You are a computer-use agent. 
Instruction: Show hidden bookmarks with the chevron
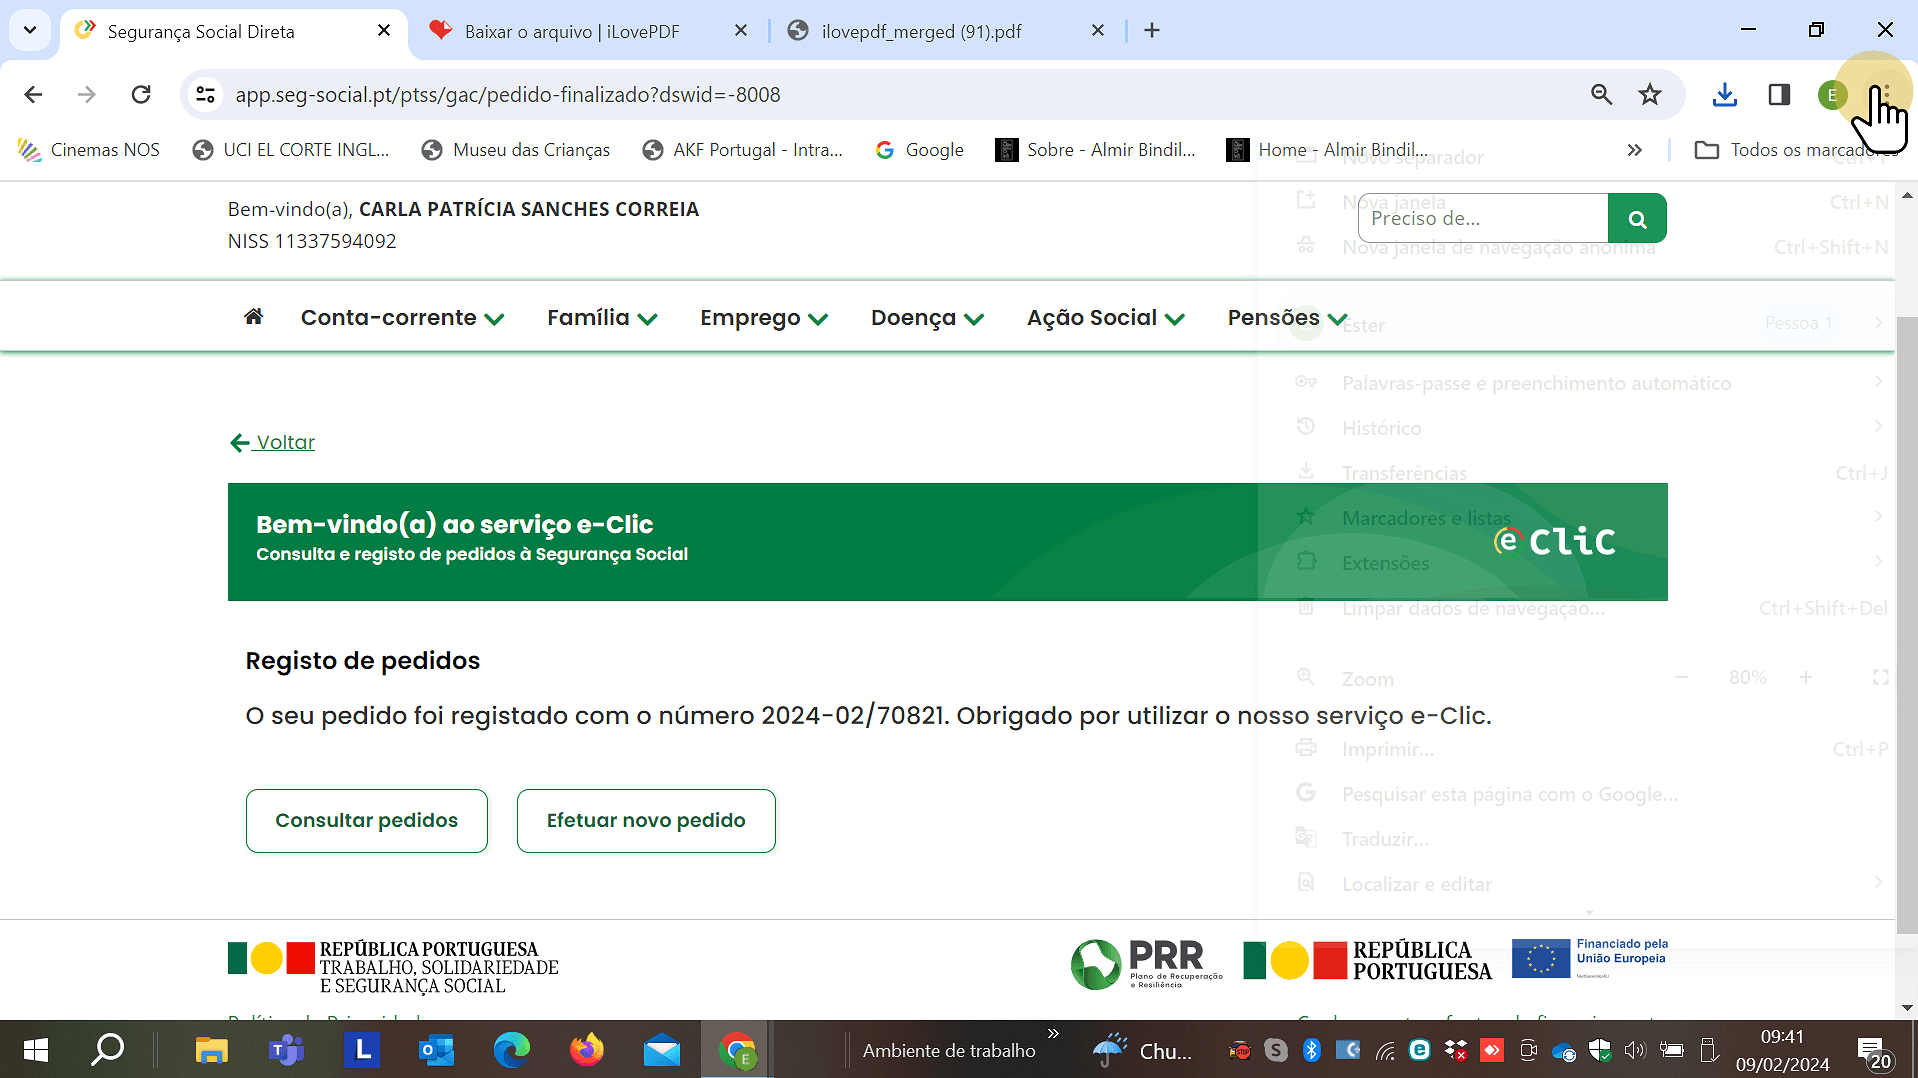1634,150
